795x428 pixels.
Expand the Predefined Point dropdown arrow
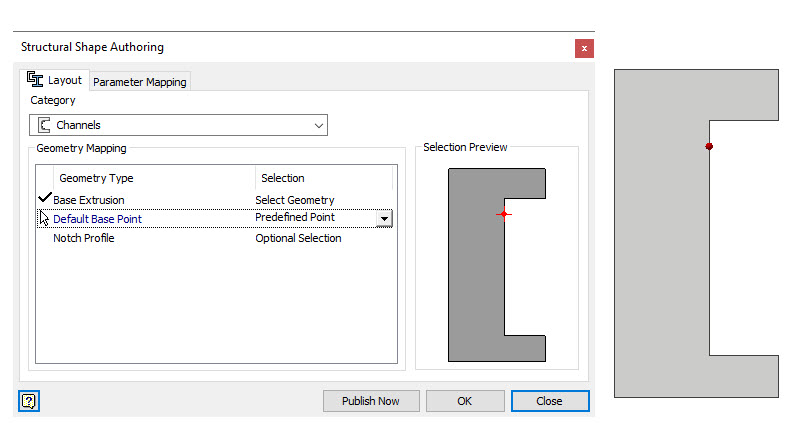(384, 219)
